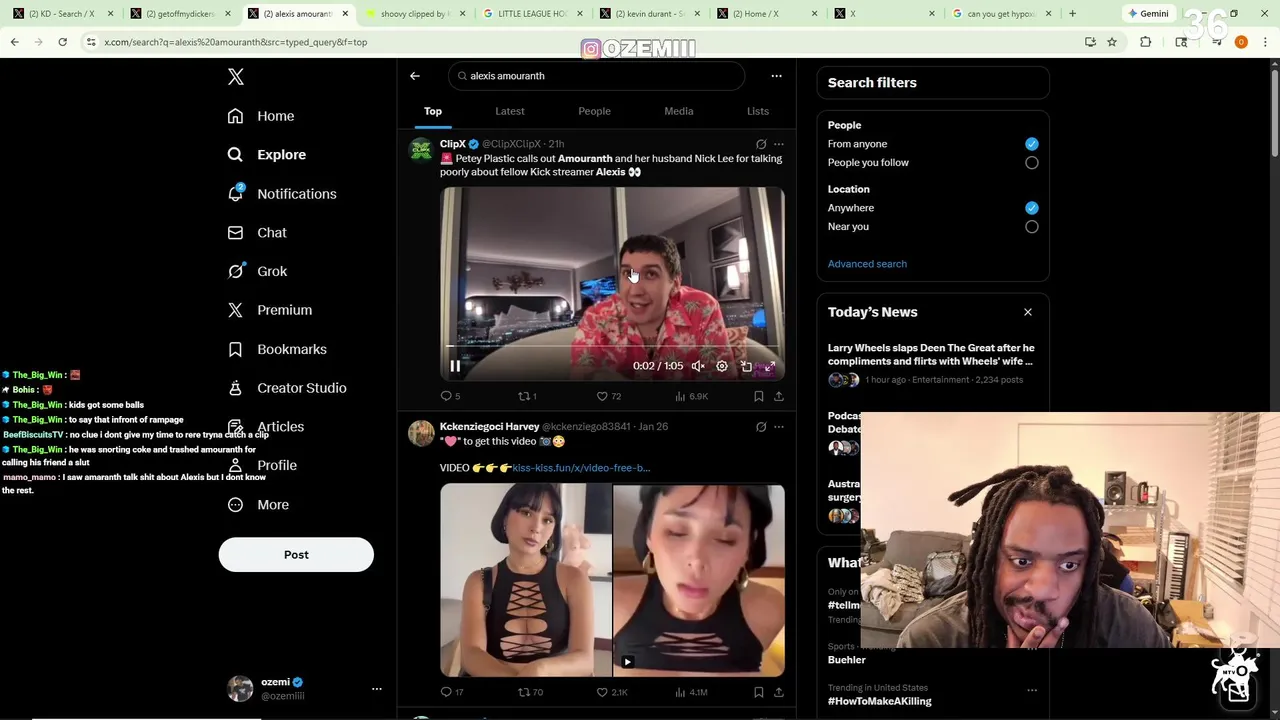Open Creator Studio in the sidebar
1280x720 pixels.
click(x=287, y=388)
